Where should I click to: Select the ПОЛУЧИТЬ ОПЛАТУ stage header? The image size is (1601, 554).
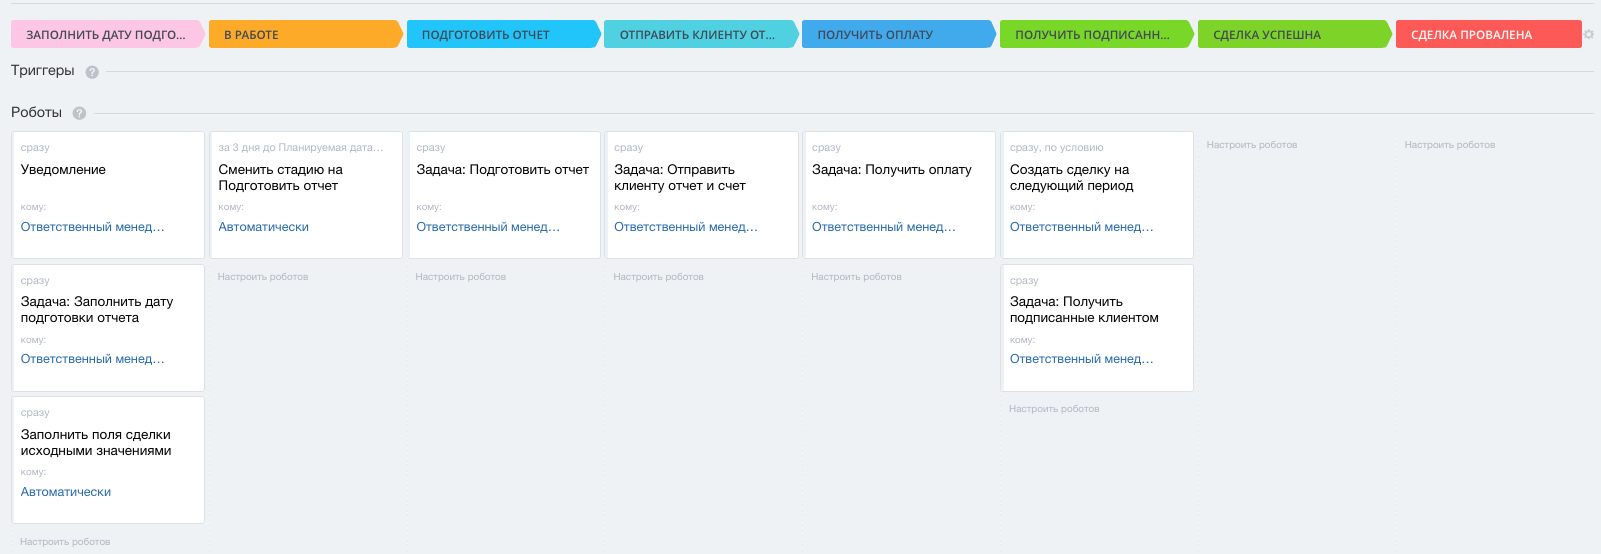896,35
